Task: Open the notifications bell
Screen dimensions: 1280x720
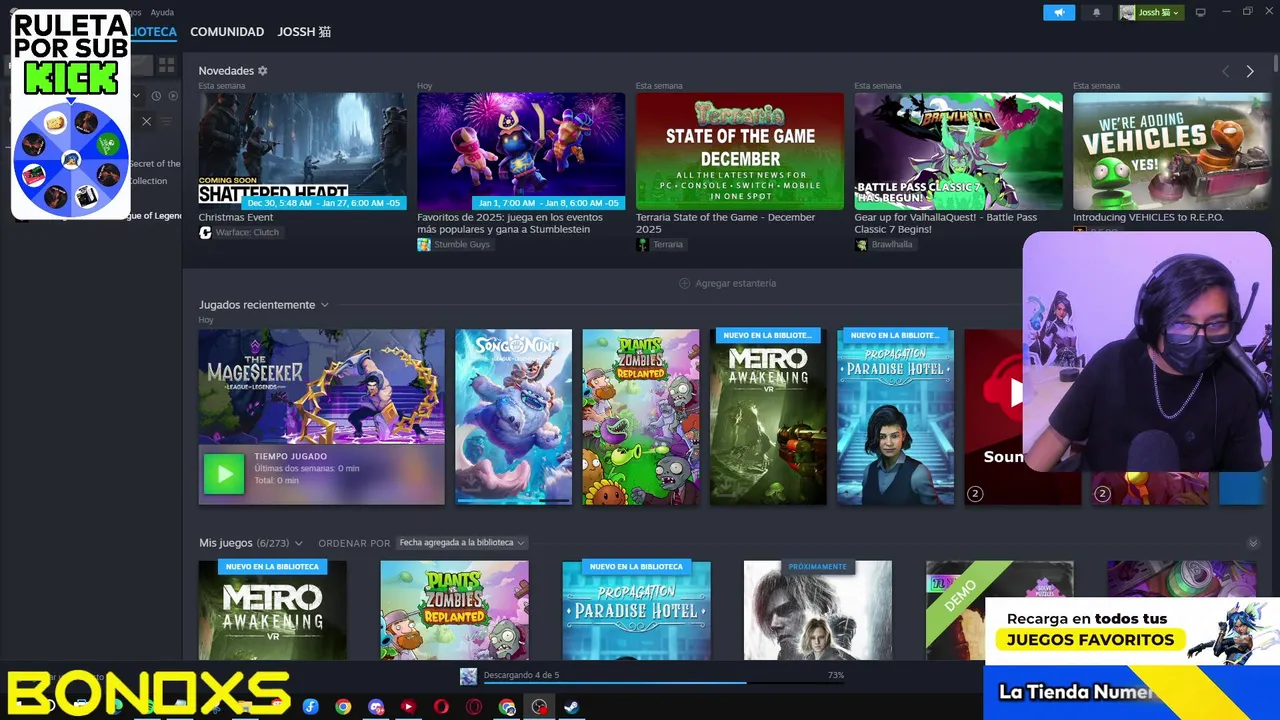Action: coord(1096,12)
